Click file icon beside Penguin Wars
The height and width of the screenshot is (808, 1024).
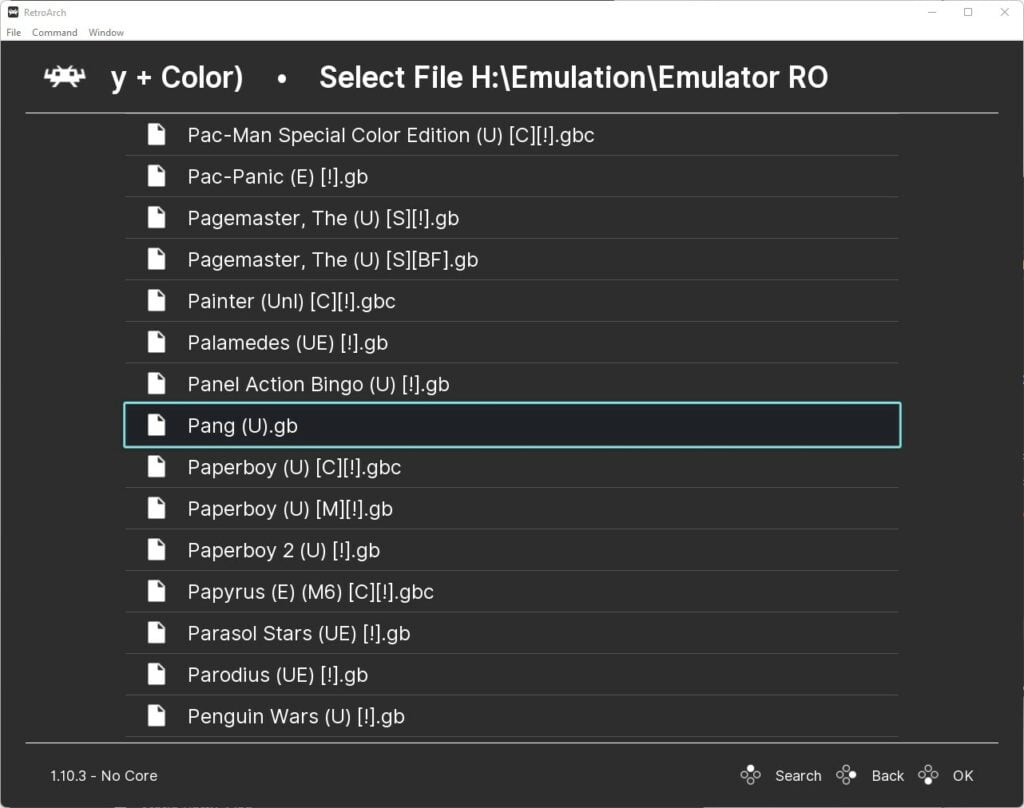(x=157, y=715)
